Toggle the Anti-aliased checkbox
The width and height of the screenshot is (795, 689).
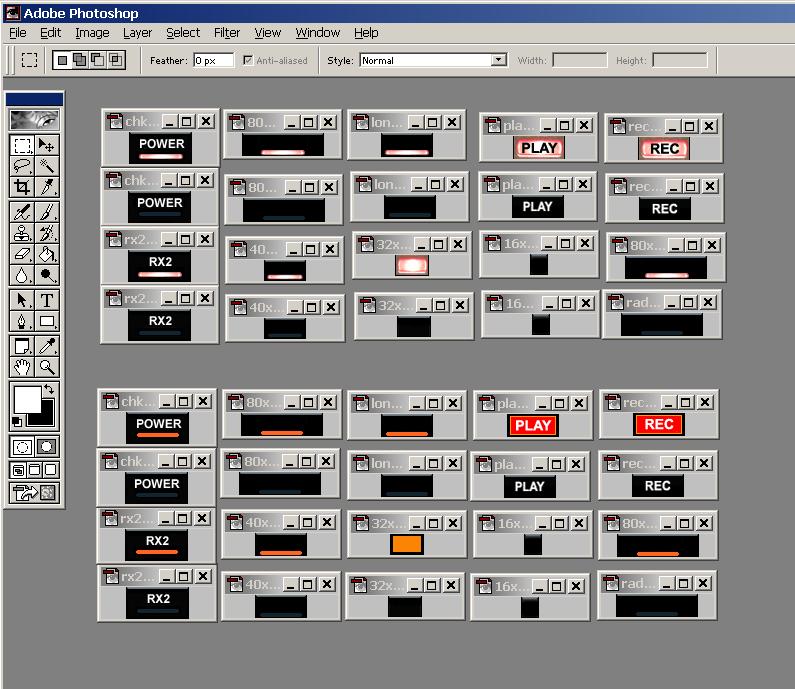click(x=248, y=60)
